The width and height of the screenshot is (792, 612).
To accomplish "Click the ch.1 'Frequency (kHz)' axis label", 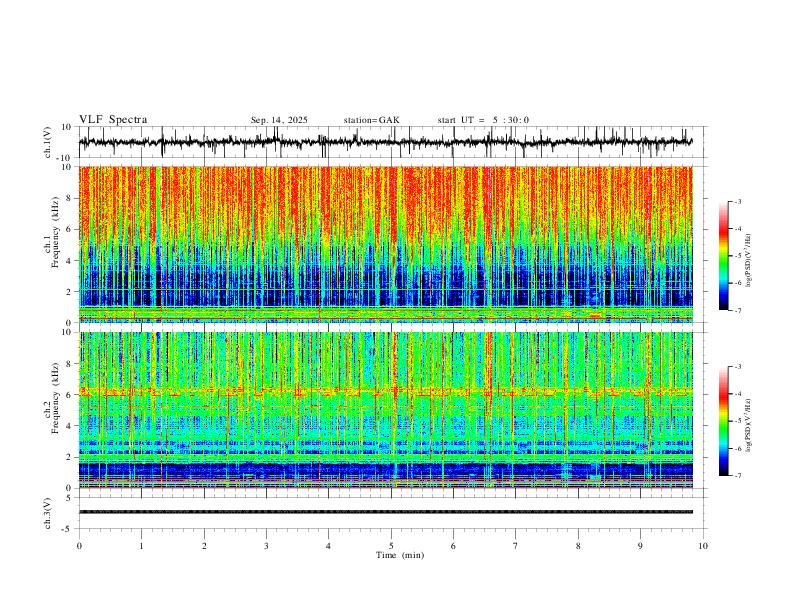I will click(x=56, y=232).
